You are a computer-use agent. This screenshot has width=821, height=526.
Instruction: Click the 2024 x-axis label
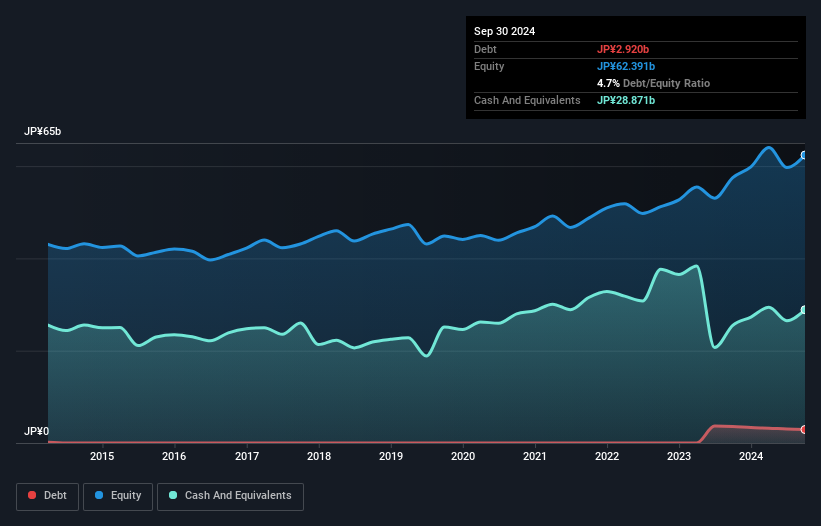tap(751, 456)
